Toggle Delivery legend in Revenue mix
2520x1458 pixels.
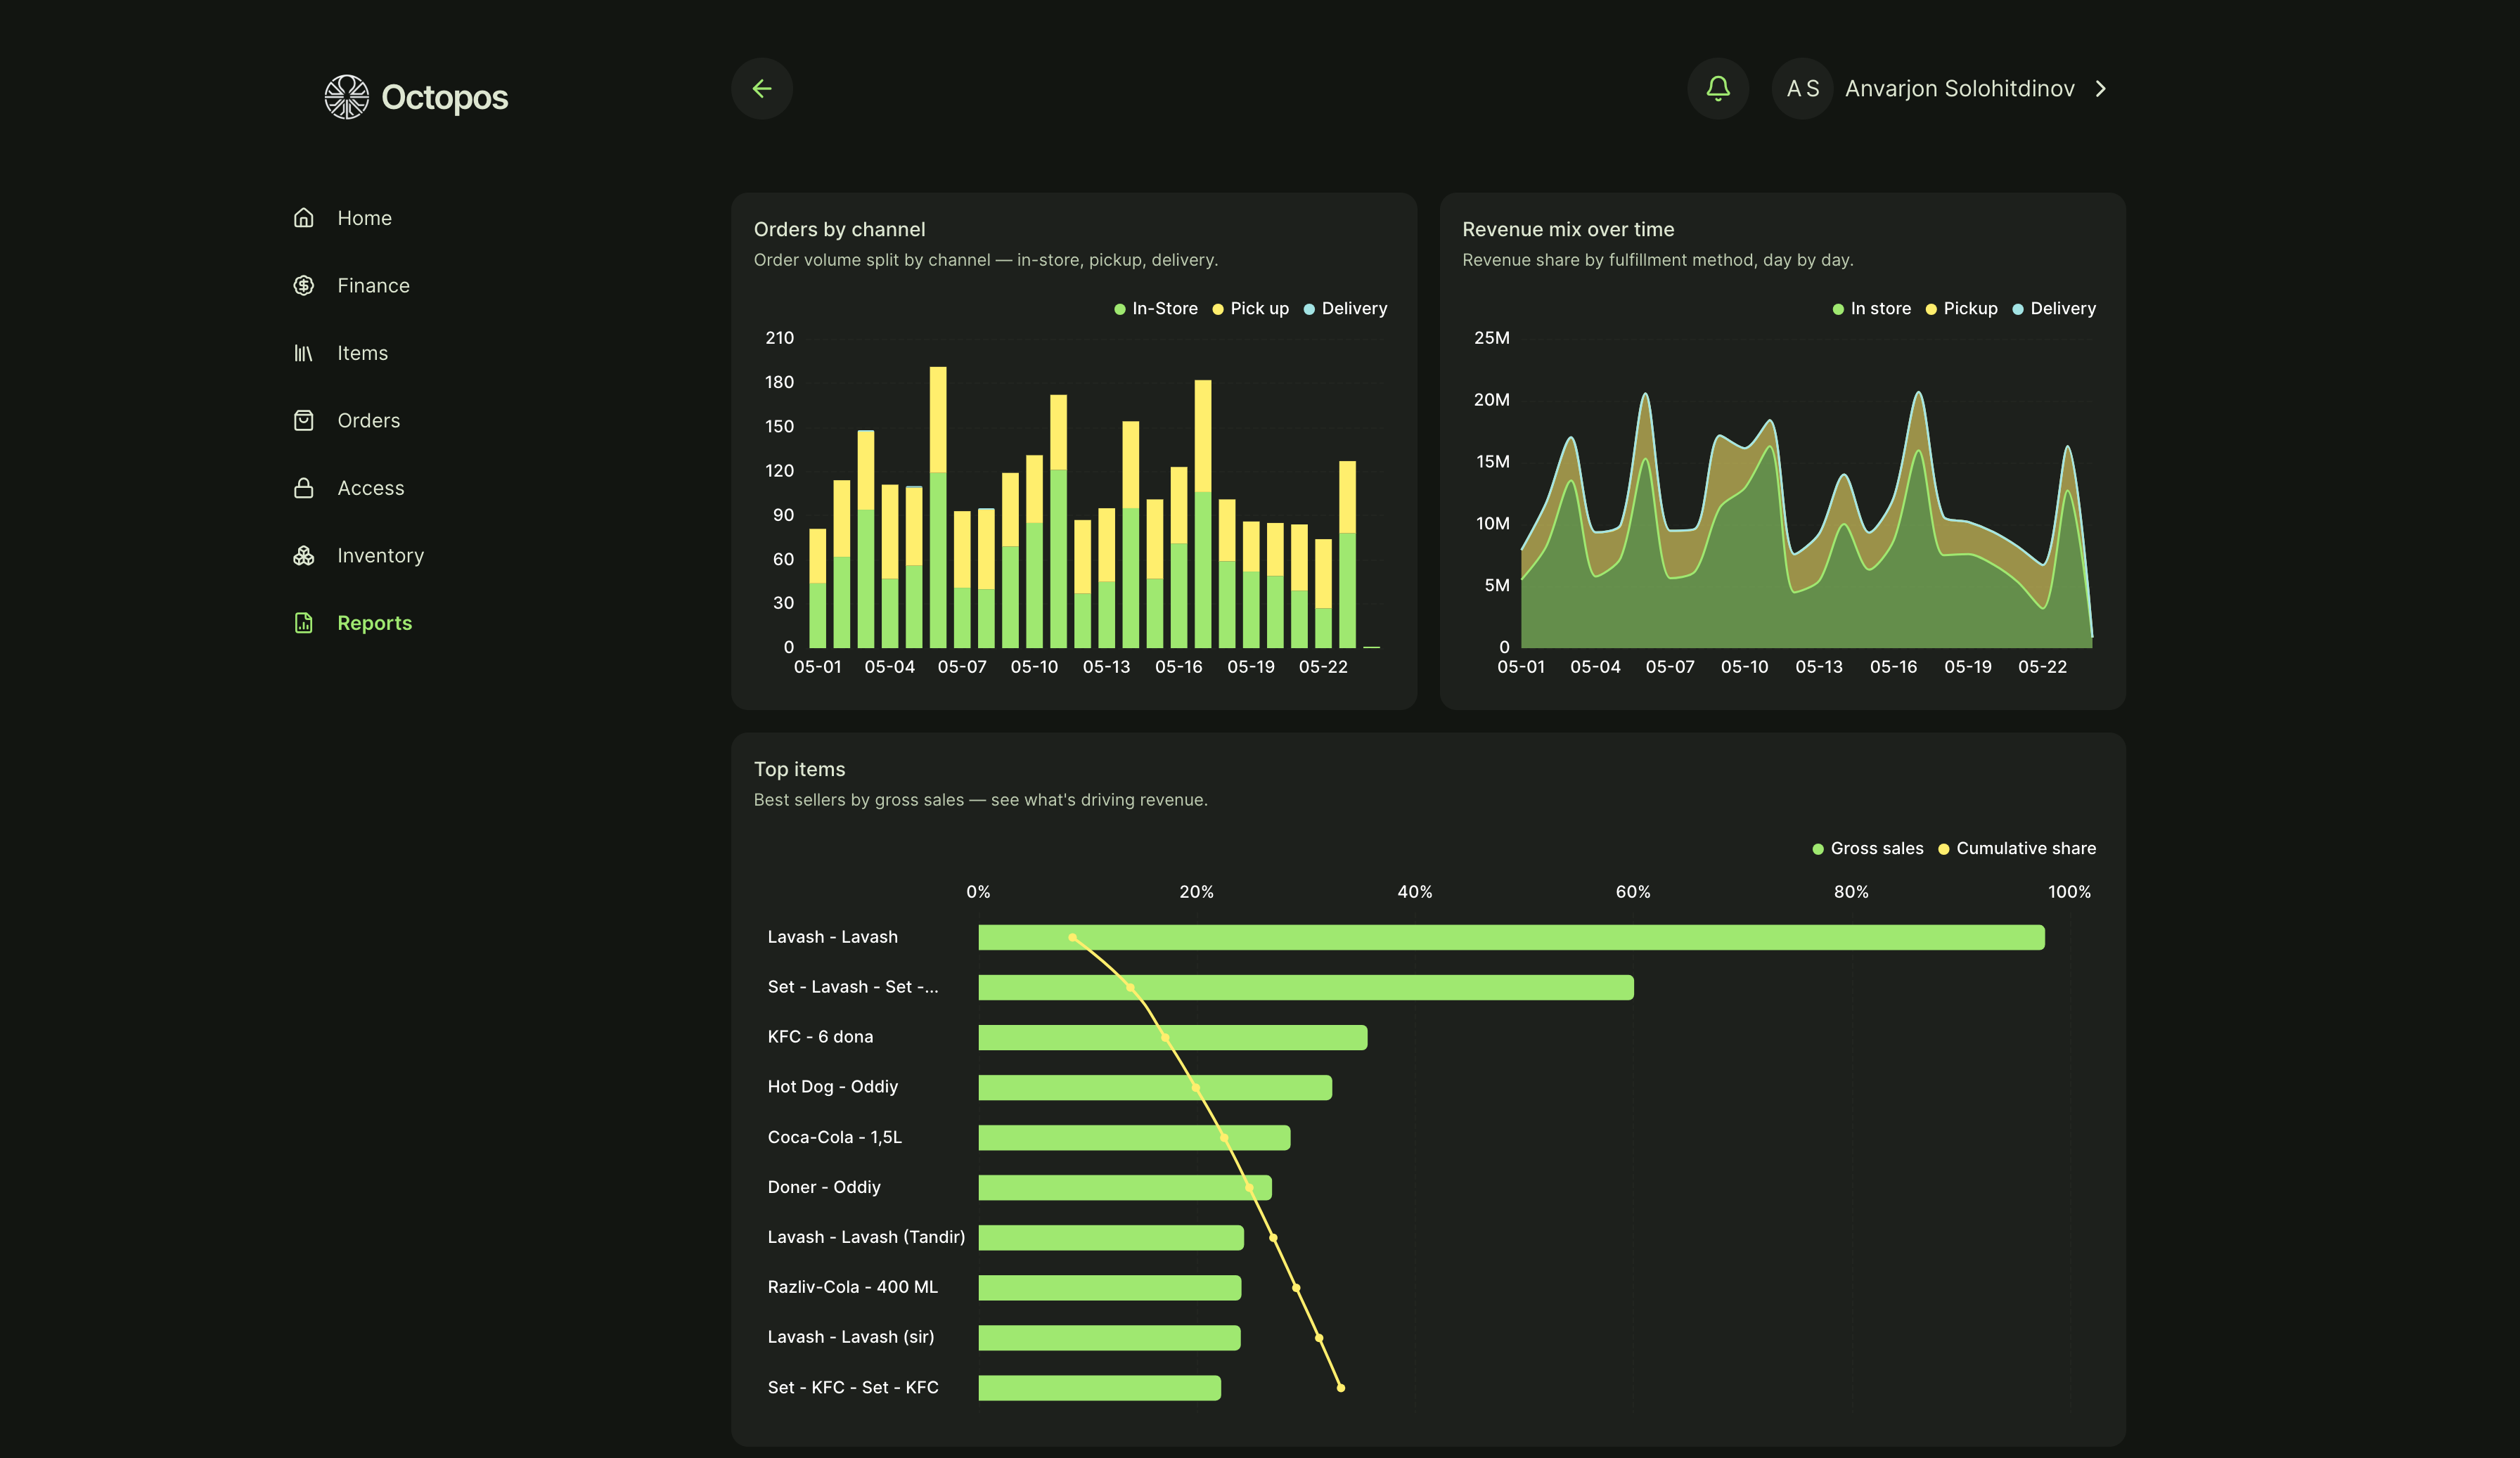click(2054, 309)
